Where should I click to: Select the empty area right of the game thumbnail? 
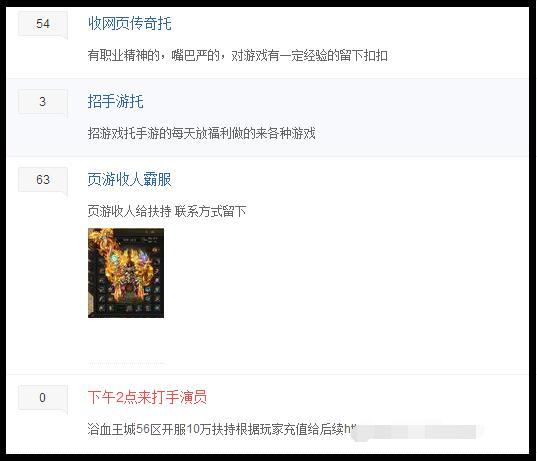pyautogui.click(x=344, y=273)
